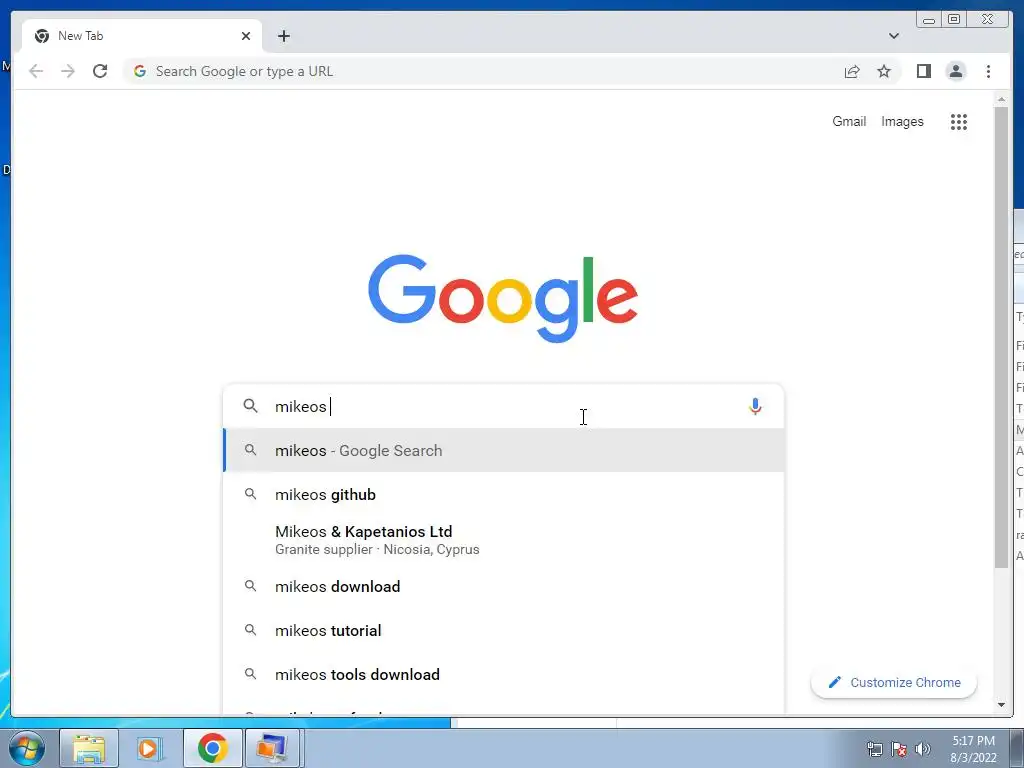
Task: Click the network tray icon
Action: tap(874, 749)
